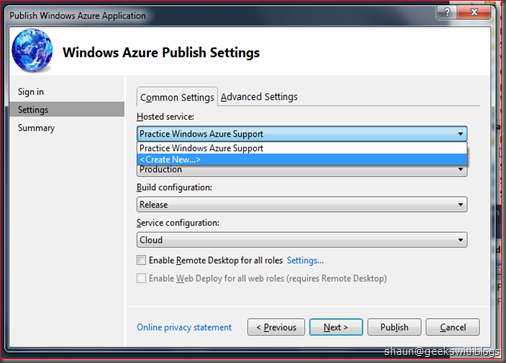Viewport: 506px width, 363px height.
Task: Select the <Create New...> option
Action: [302, 160]
